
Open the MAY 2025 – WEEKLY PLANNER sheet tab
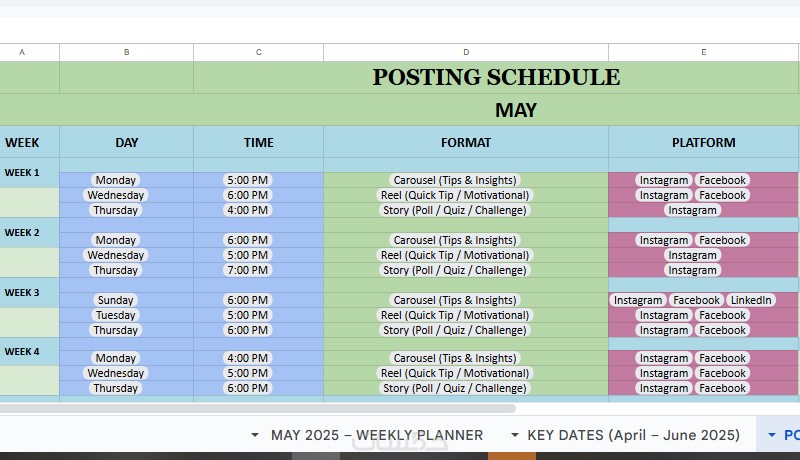pos(377,435)
